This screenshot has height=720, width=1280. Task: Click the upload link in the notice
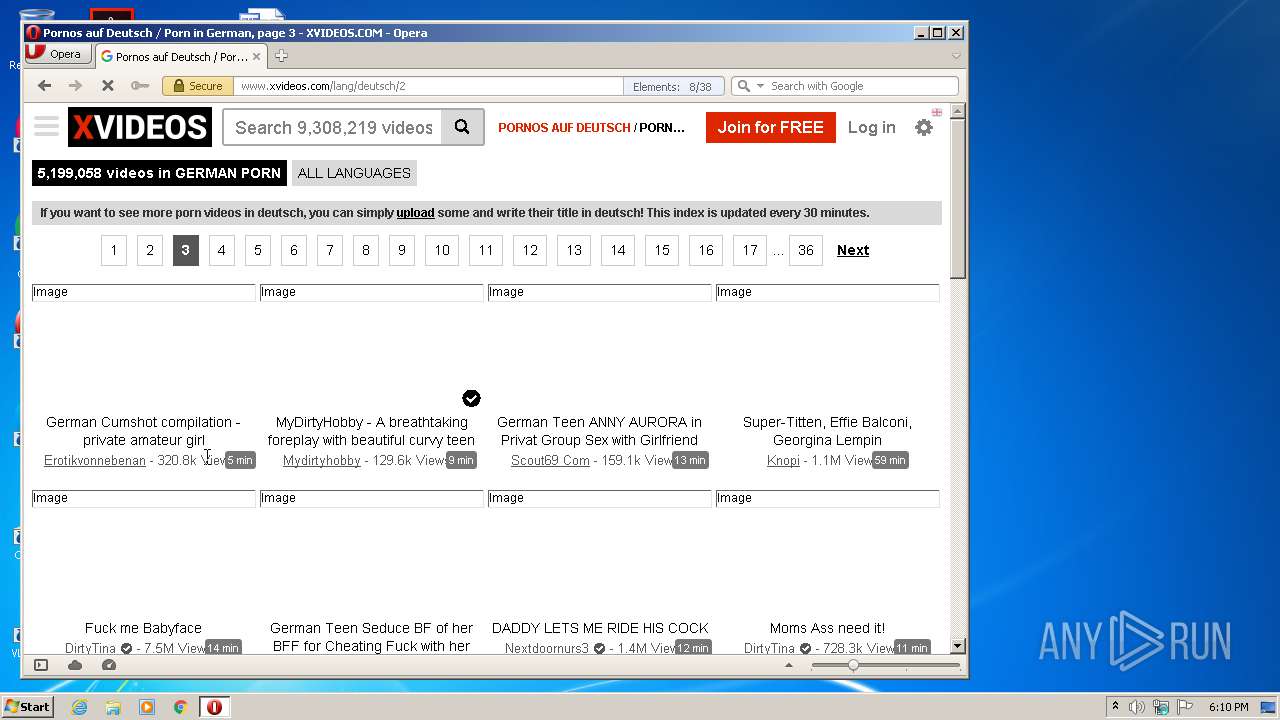[x=415, y=212]
